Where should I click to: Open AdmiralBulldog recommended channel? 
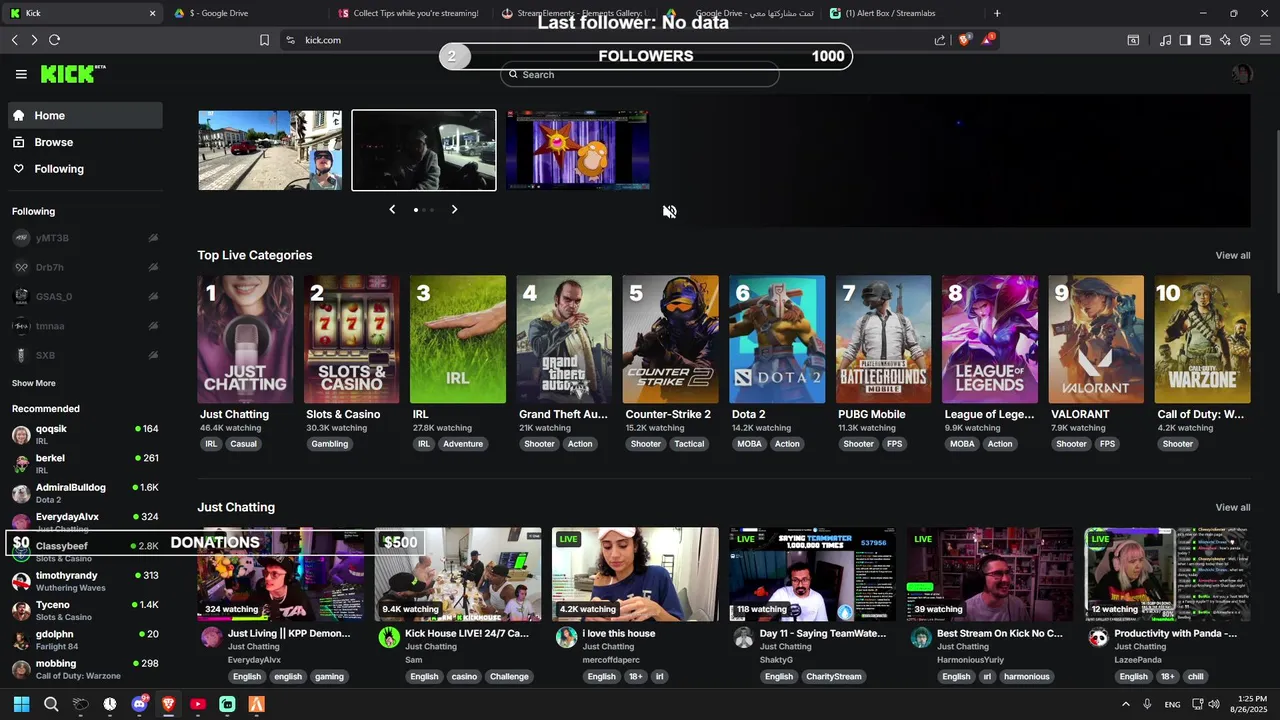point(85,493)
